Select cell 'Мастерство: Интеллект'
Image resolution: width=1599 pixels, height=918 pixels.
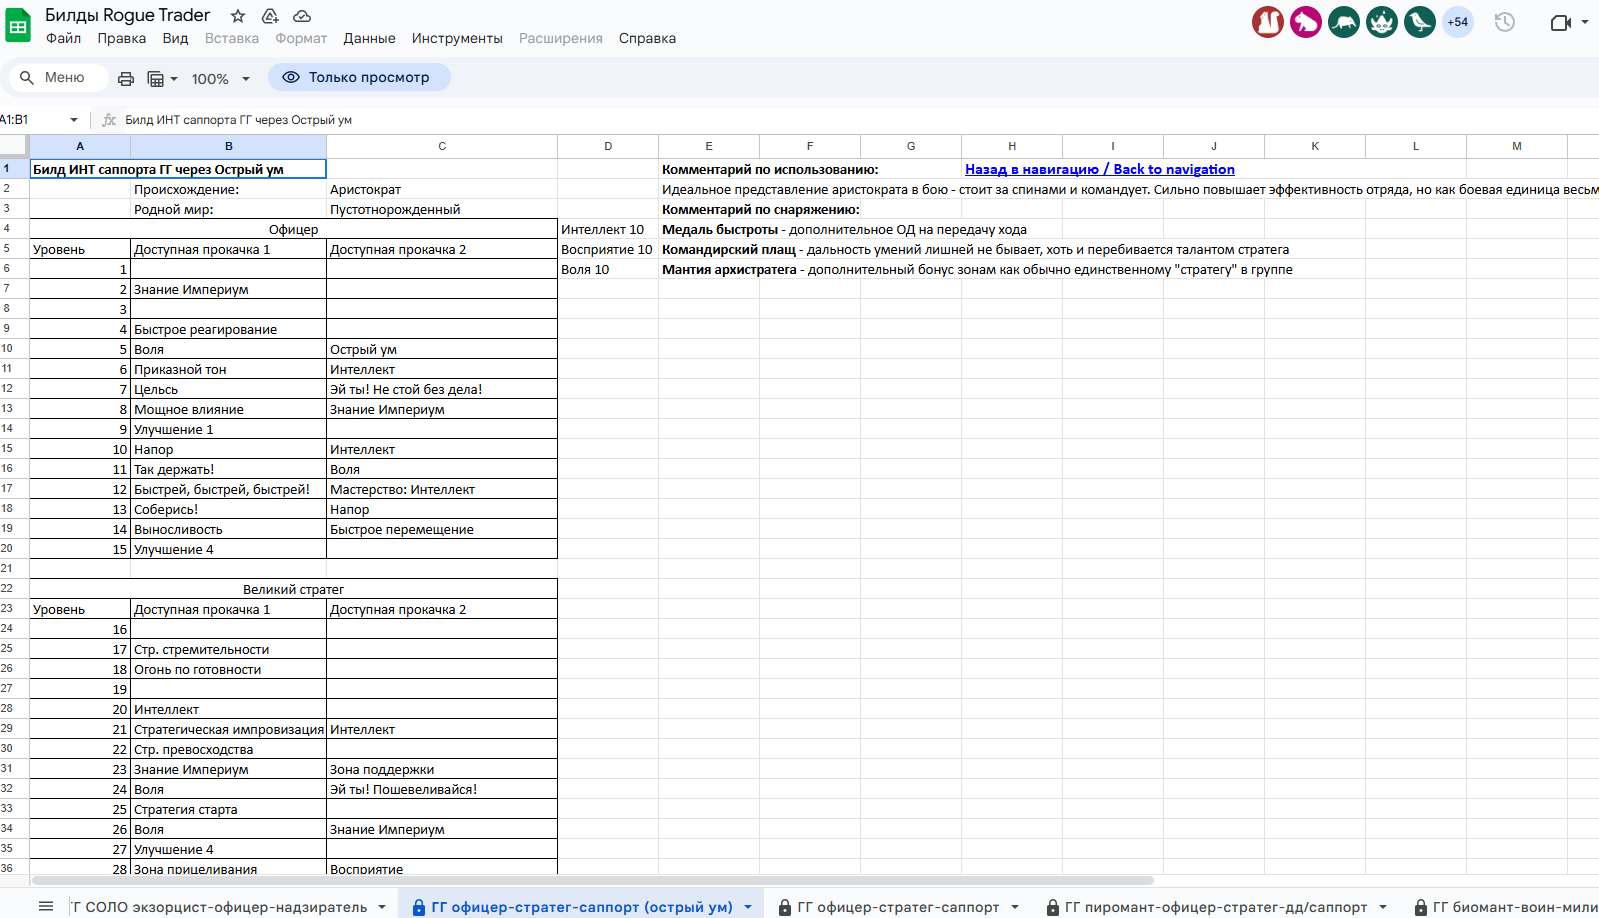point(442,489)
